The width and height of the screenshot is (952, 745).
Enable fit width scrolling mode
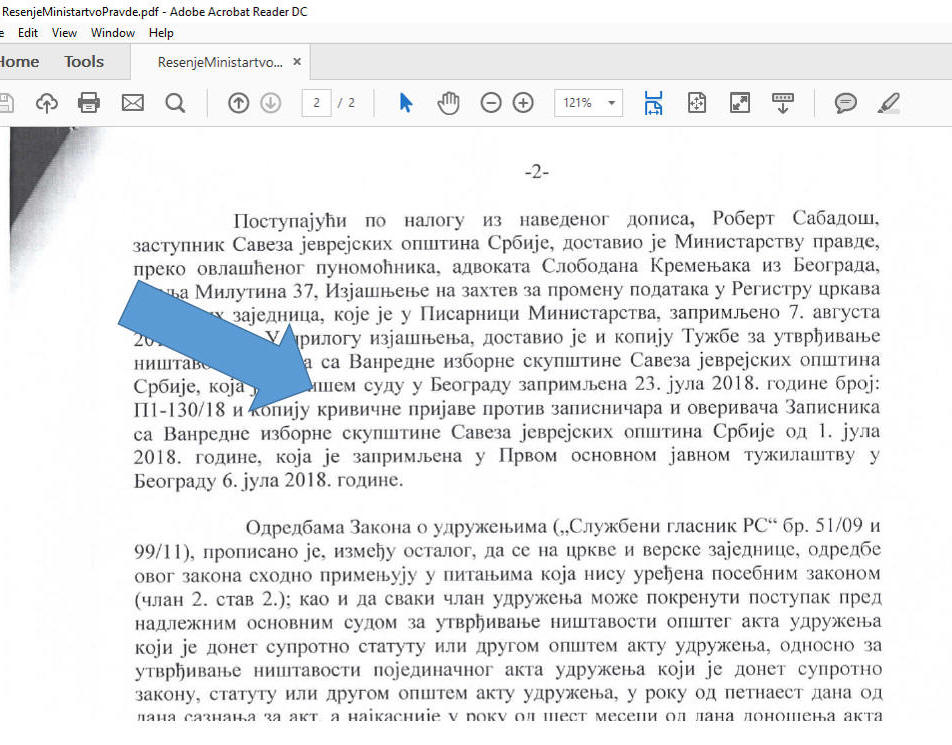653,103
